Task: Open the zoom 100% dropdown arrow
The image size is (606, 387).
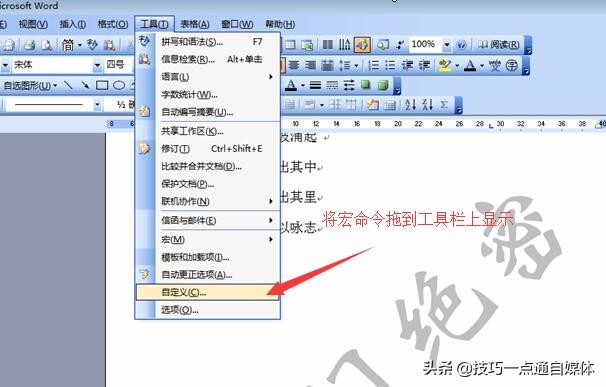Action: [446, 45]
